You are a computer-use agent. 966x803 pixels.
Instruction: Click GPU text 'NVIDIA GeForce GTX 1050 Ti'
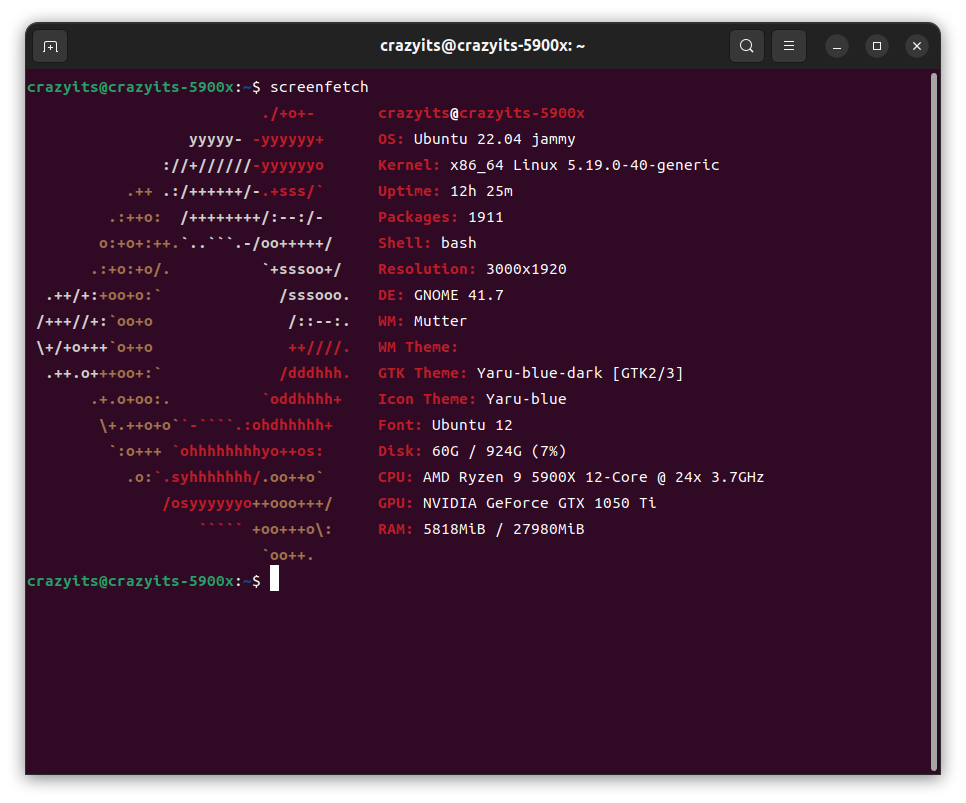click(x=539, y=503)
